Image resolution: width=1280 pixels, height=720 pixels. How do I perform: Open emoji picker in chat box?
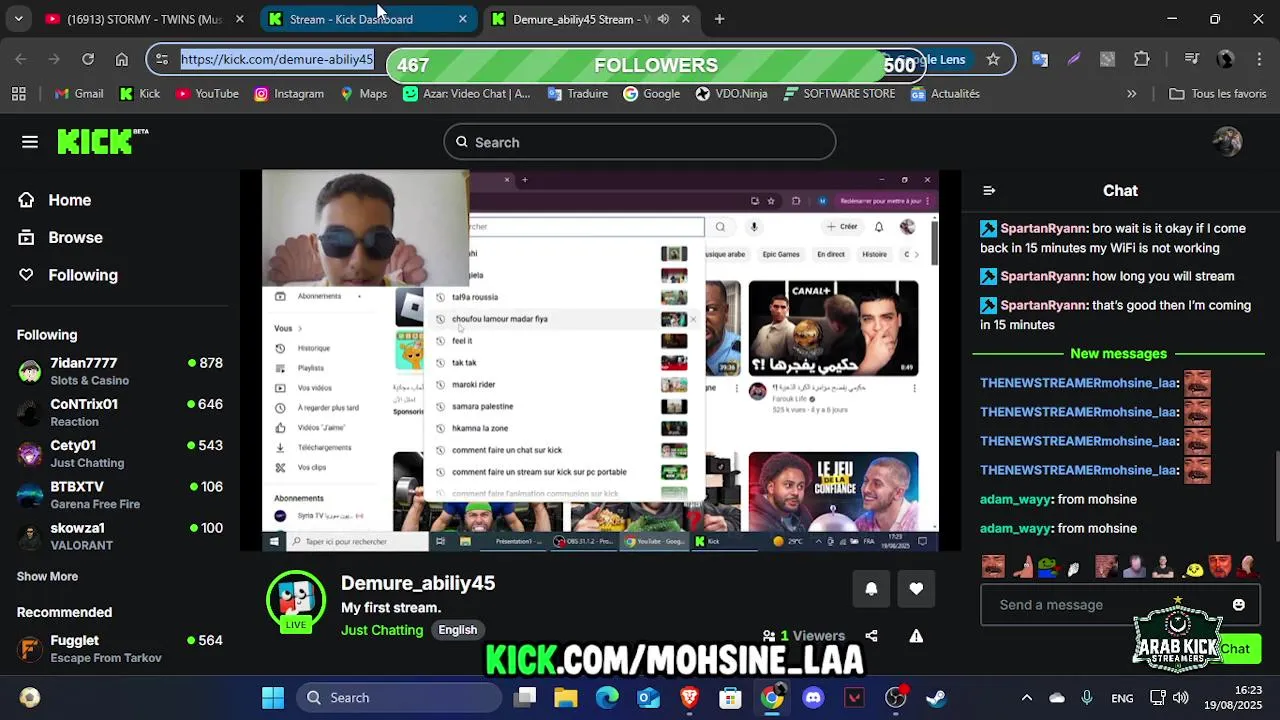point(1238,605)
